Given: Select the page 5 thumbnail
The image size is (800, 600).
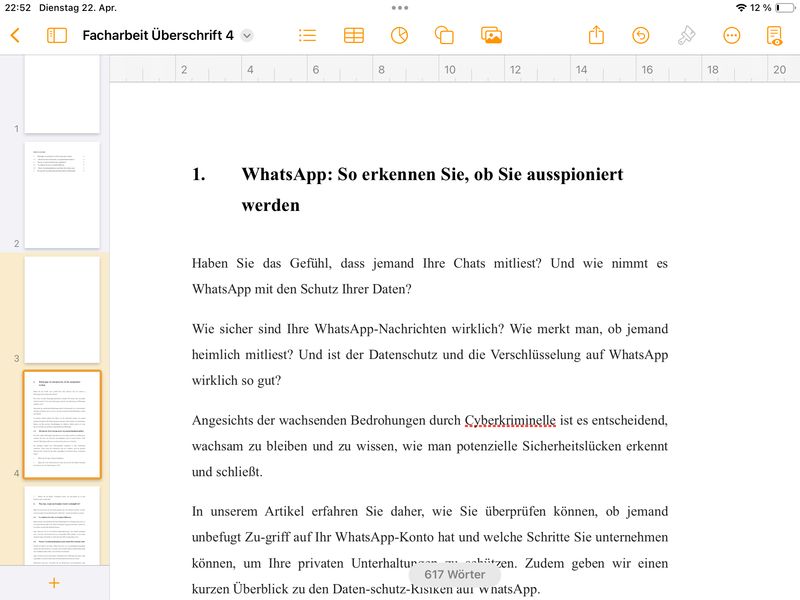Looking at the screenshot, I should pyautogui.click(x=62, y=526).
